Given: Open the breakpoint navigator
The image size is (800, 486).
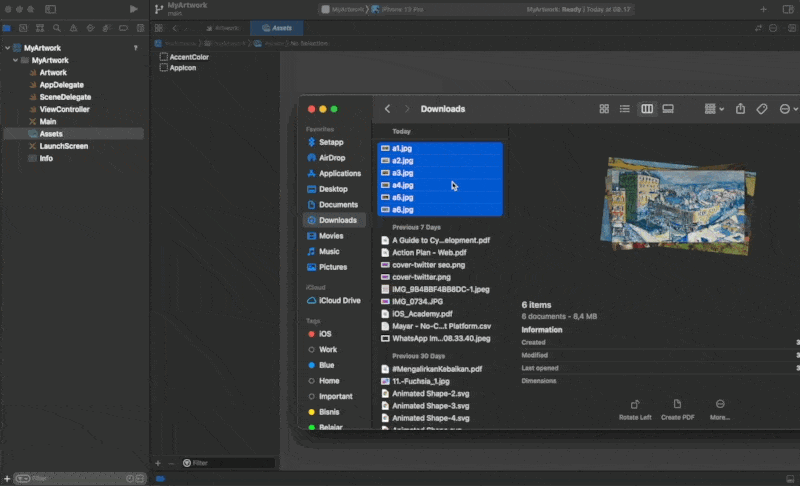Looking at the screenshot, I should click(x=123, y=28).
